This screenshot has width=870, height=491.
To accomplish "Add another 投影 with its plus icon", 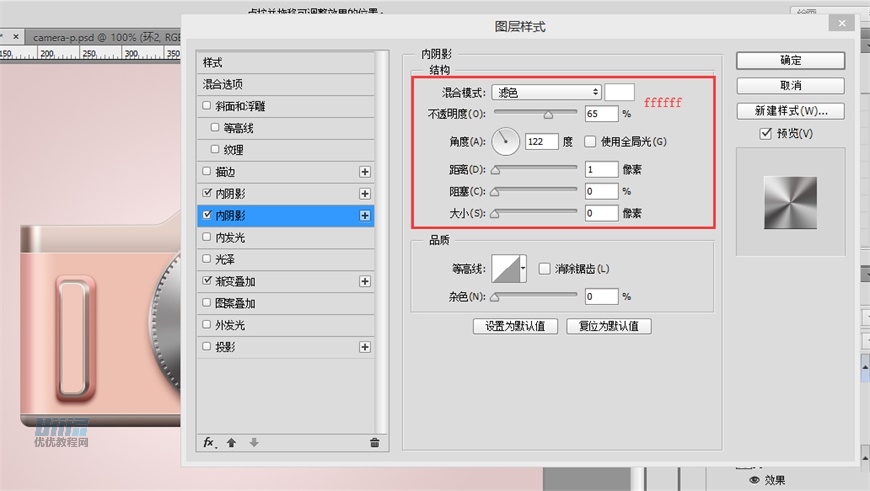I will 365,347.
